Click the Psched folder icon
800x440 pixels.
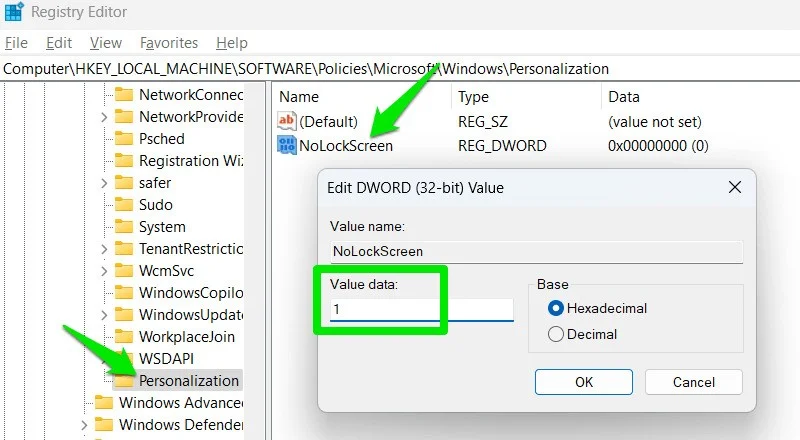(124, 139)
